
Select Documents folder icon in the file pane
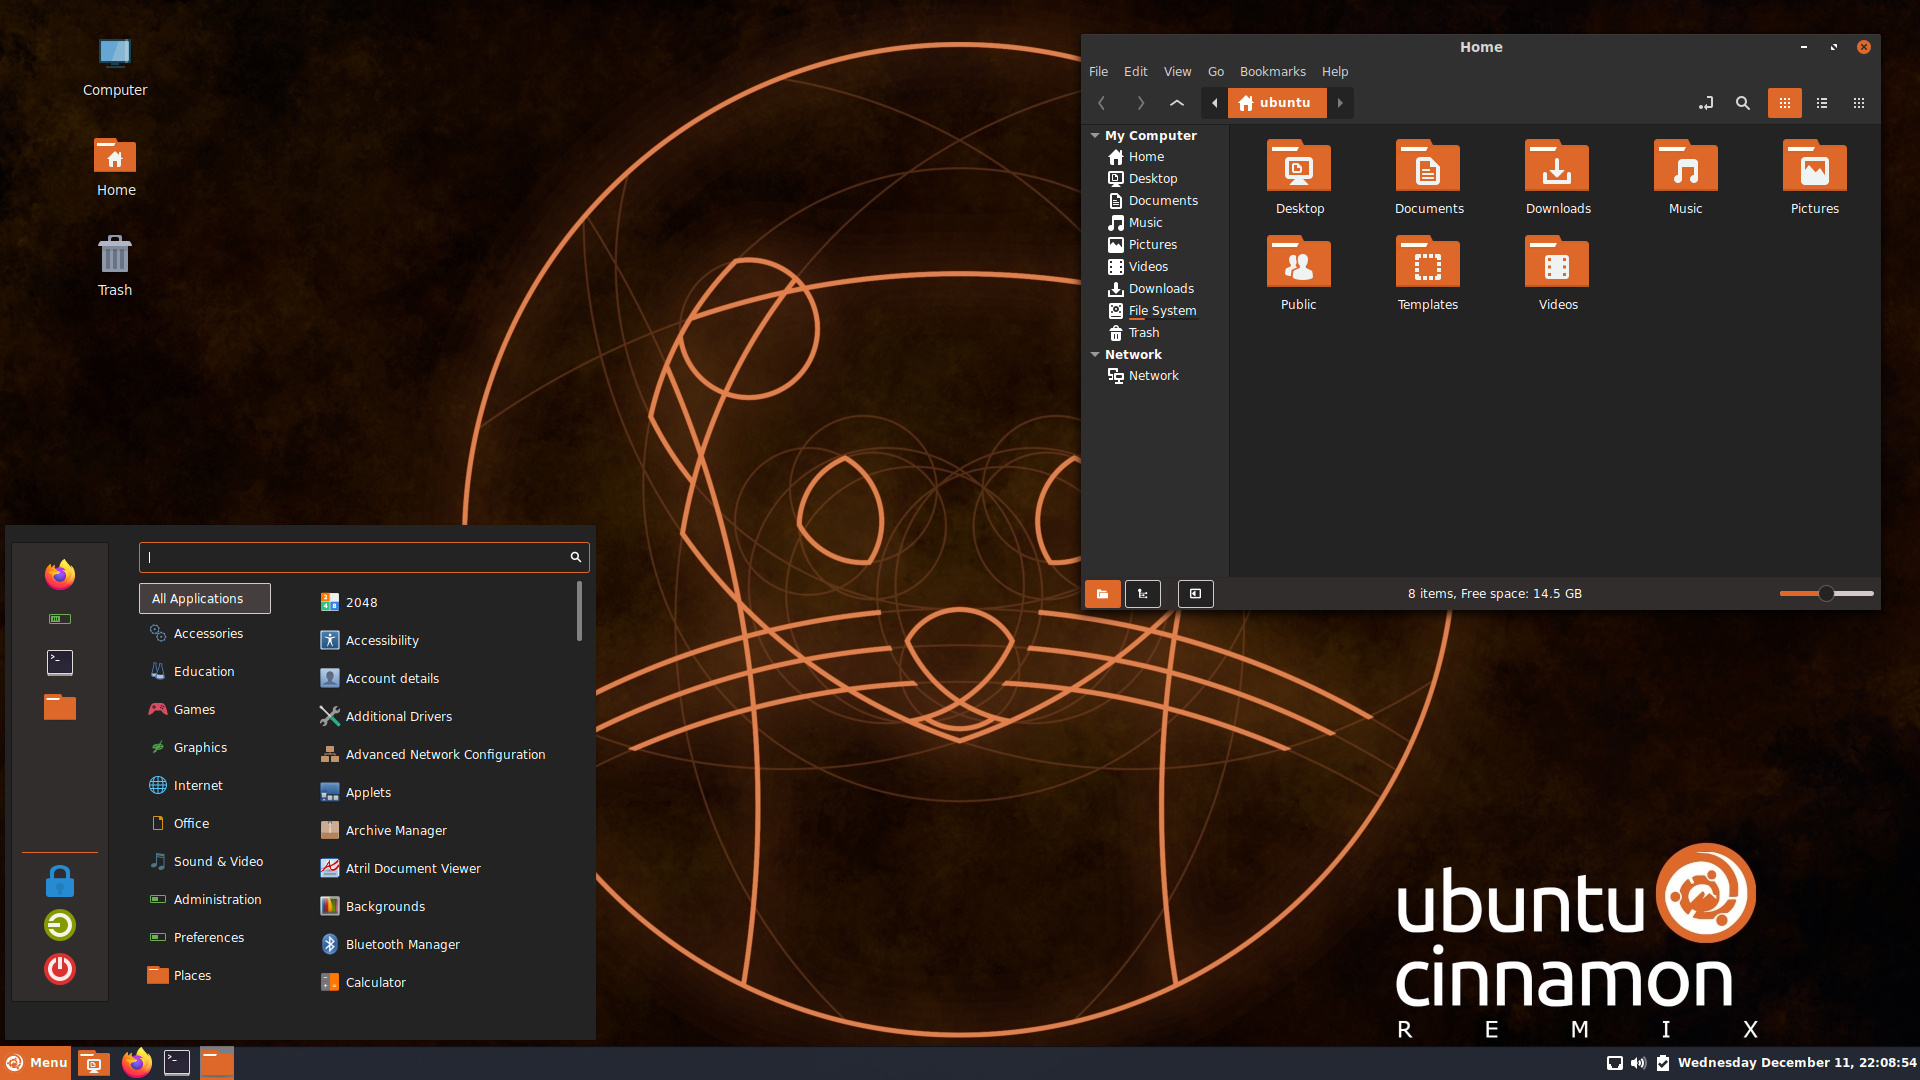click(1428, 166)
